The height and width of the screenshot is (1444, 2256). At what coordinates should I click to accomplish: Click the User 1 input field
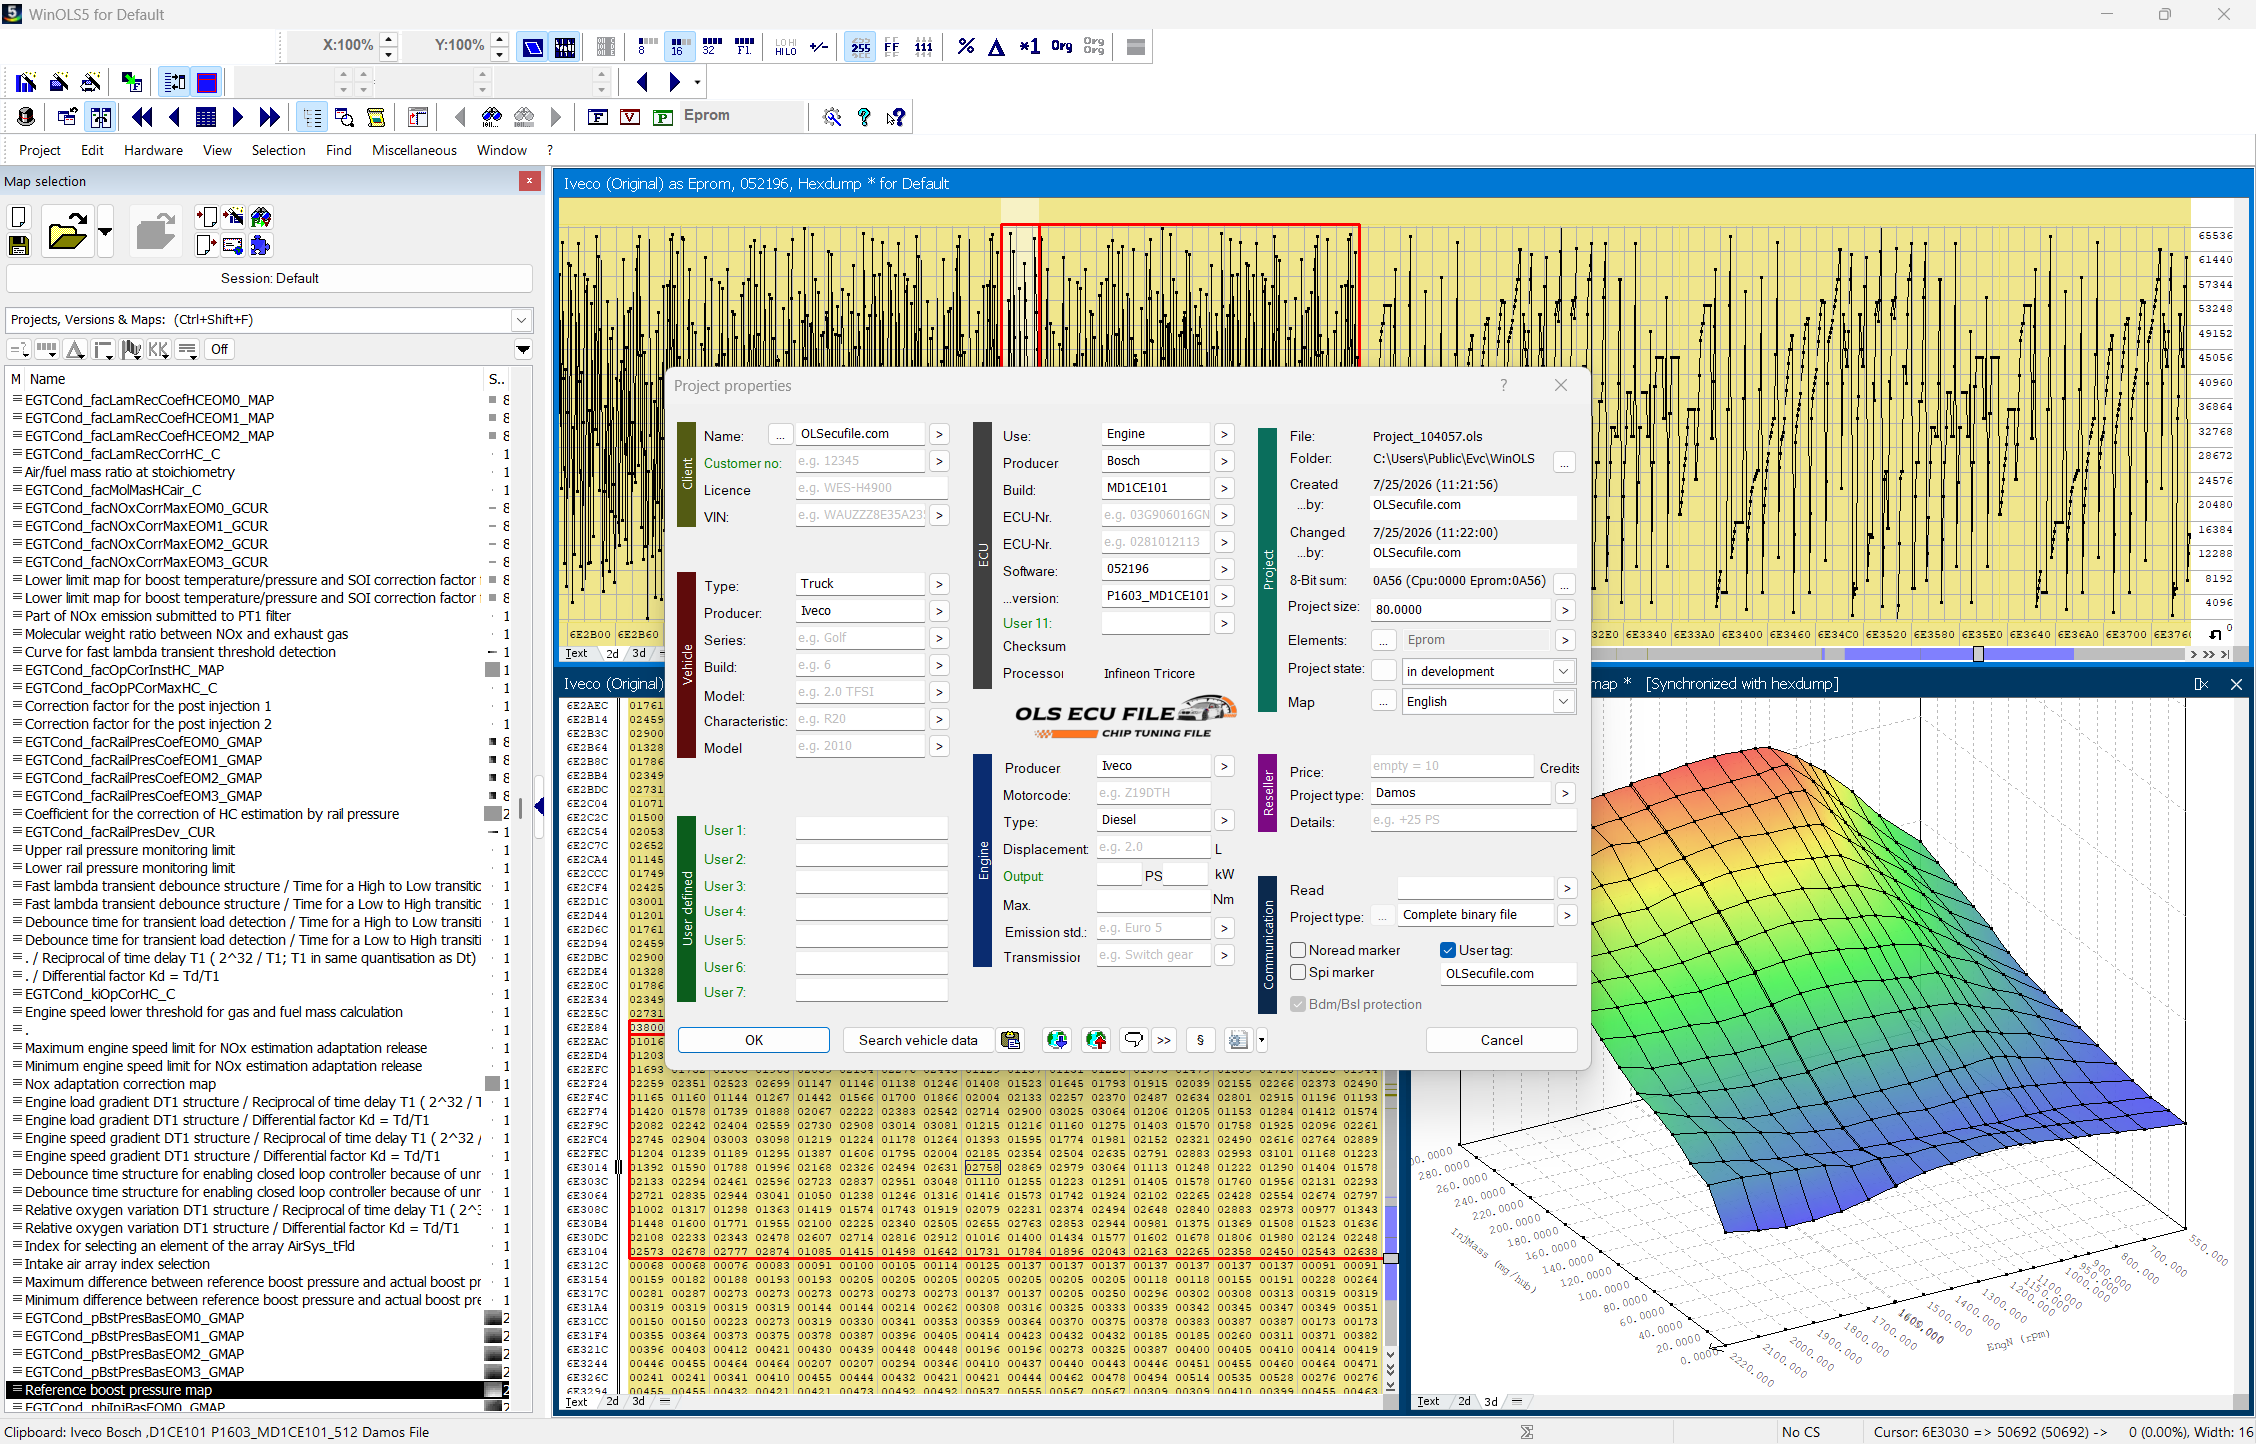[871, 830]
